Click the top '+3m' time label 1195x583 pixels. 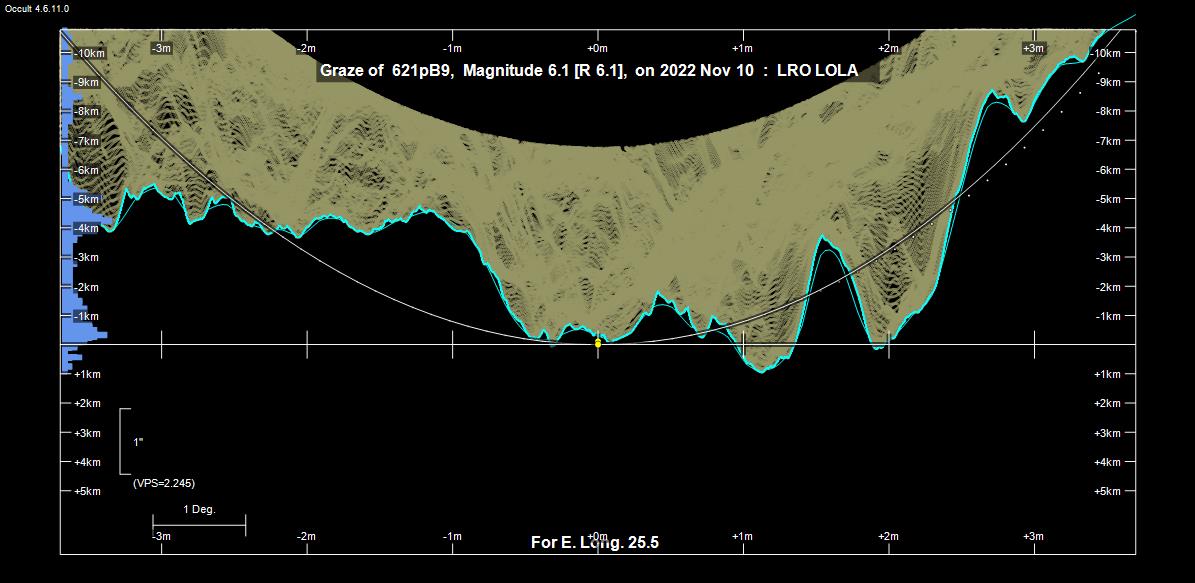(x=1033, y=48)
